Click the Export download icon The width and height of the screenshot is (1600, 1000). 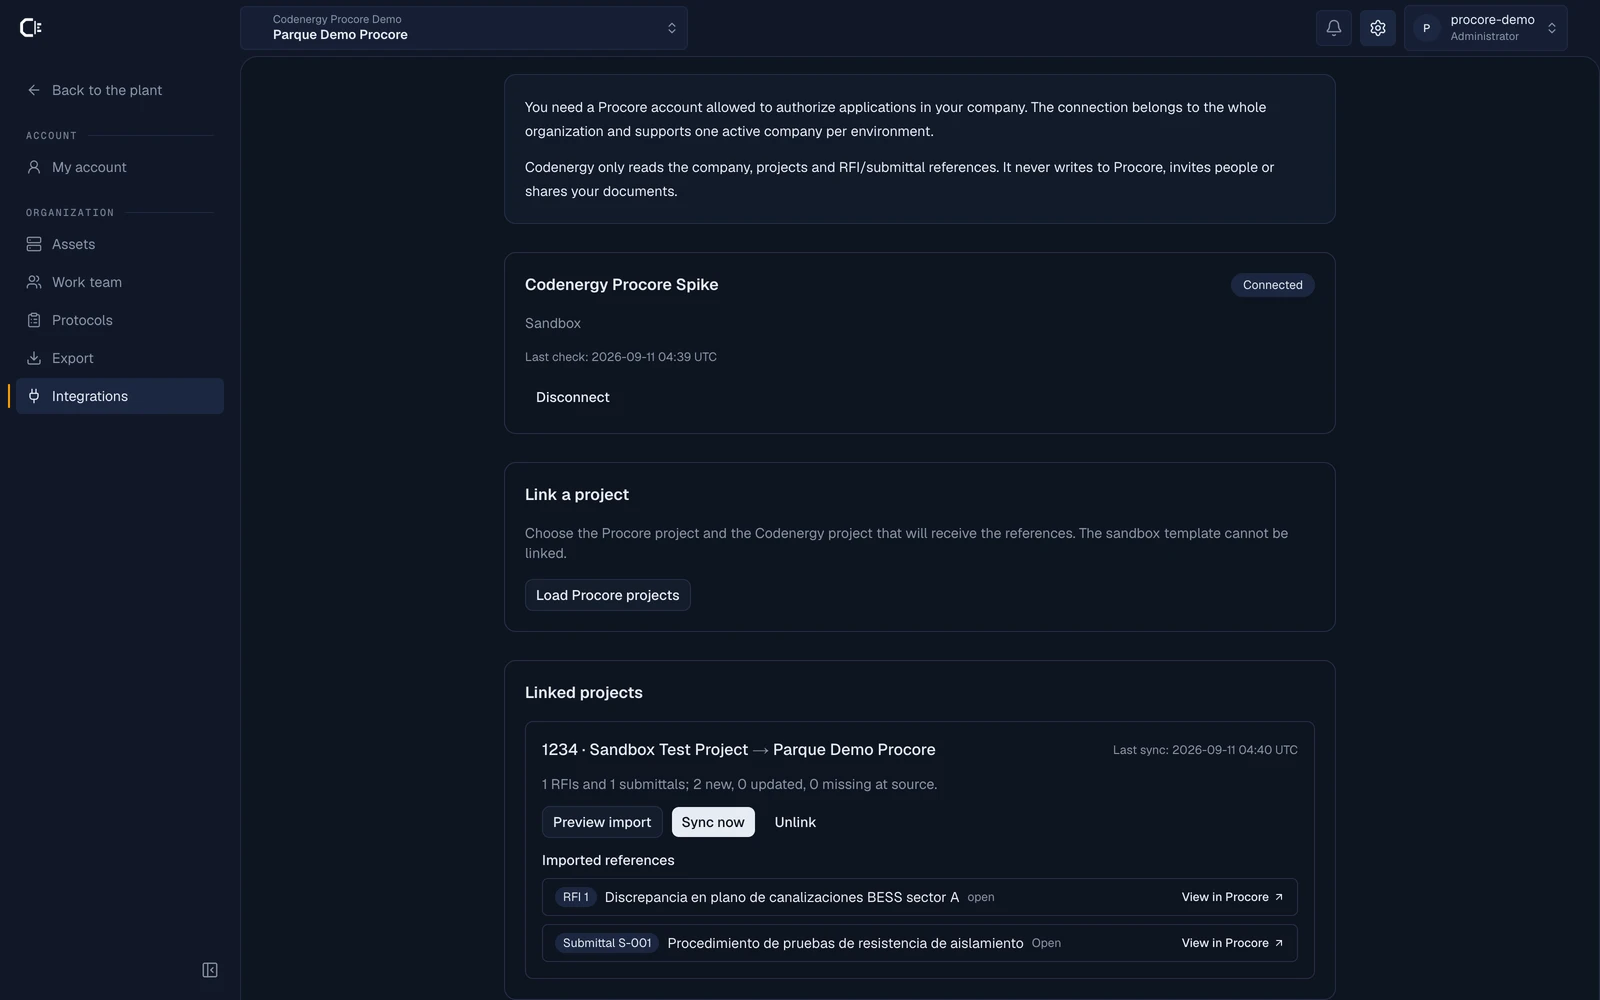coord(34,358)
